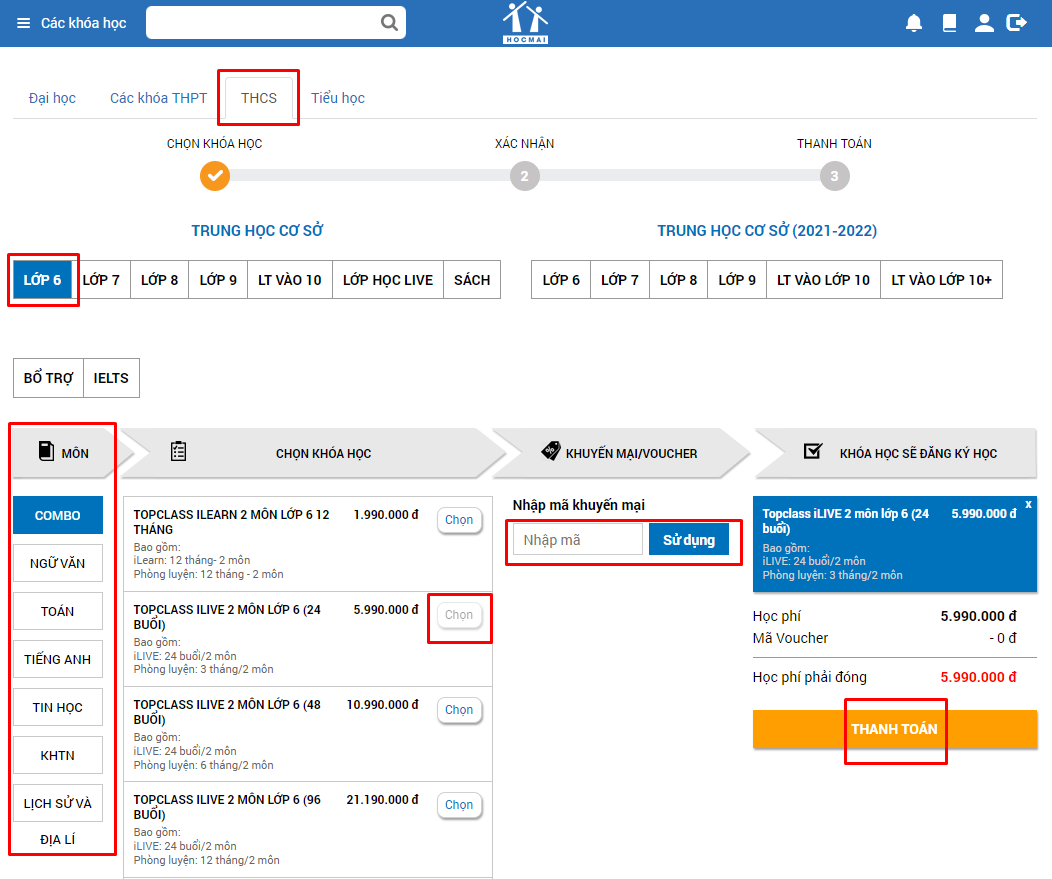Image resolution: width=1052 pixels, height=879 pixels.
Task: Select LT VÀO LỚP 10+ option
Action: [x=941, y=280]
